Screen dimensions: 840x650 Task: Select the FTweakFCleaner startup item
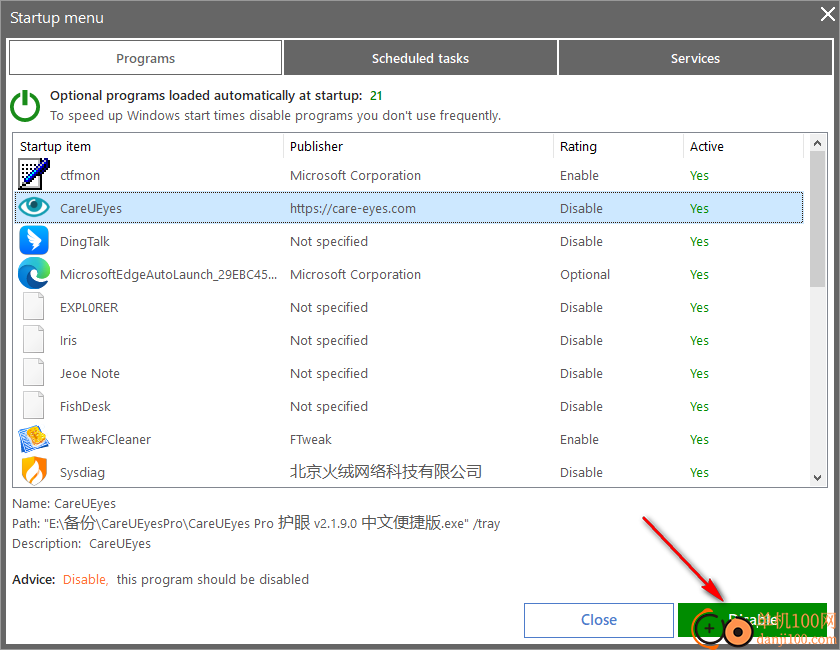[105, 439]
